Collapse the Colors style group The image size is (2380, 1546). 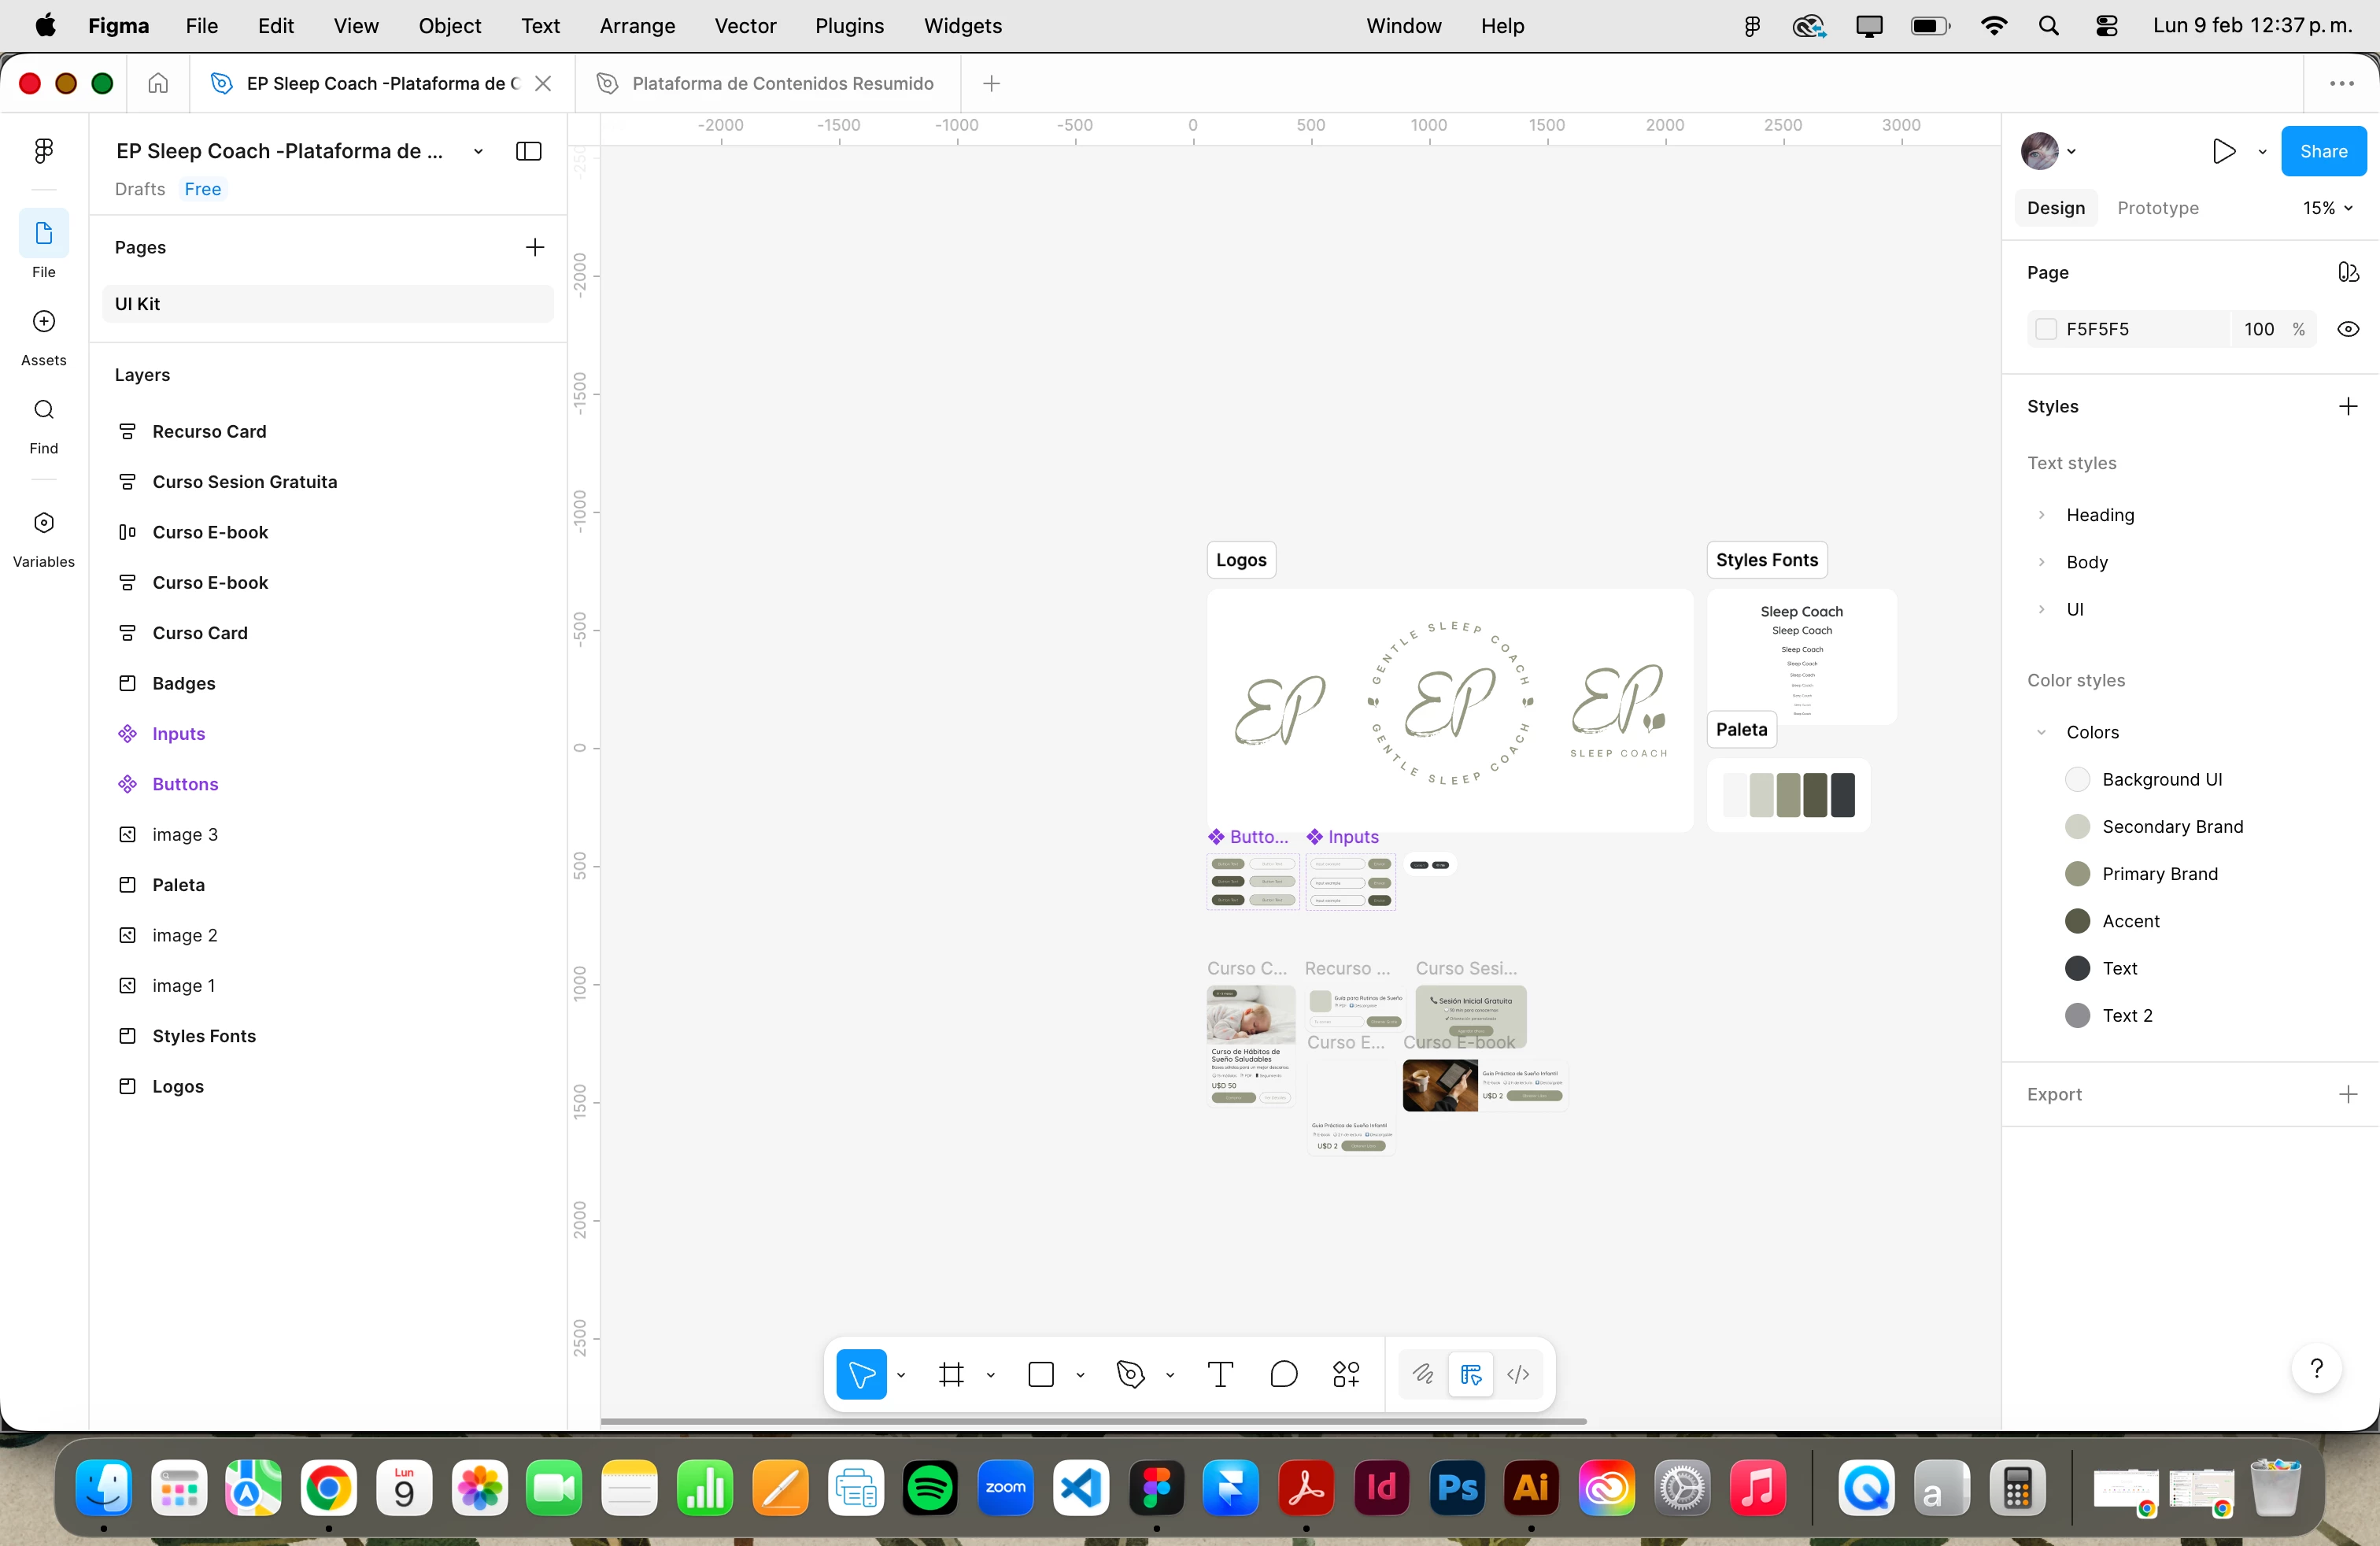pos(2041,732)
